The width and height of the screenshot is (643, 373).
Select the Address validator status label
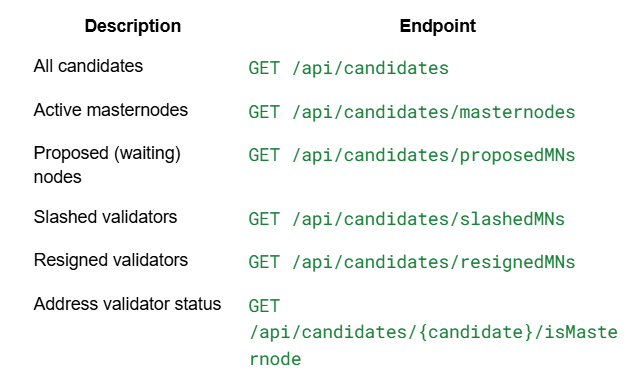tap(127, 304)
